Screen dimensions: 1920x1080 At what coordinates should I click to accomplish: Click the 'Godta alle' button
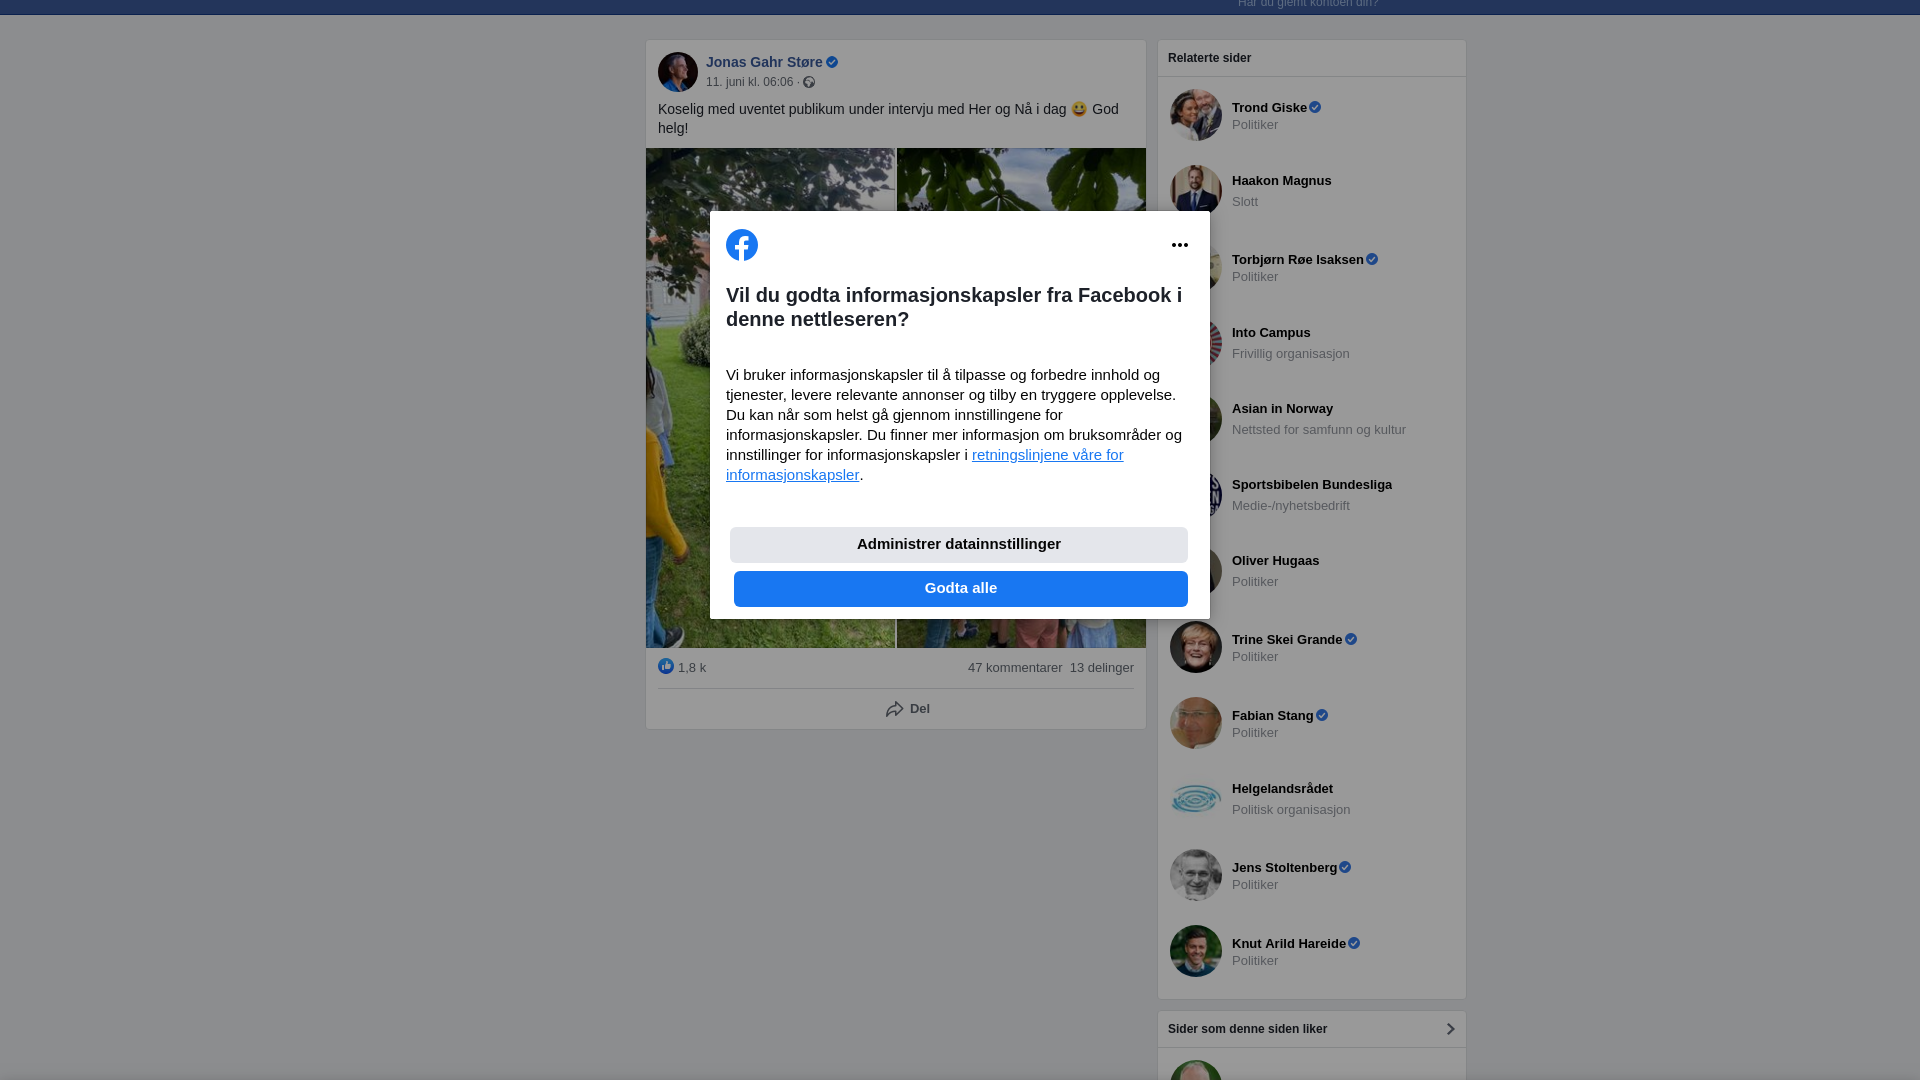pos(961,589)
